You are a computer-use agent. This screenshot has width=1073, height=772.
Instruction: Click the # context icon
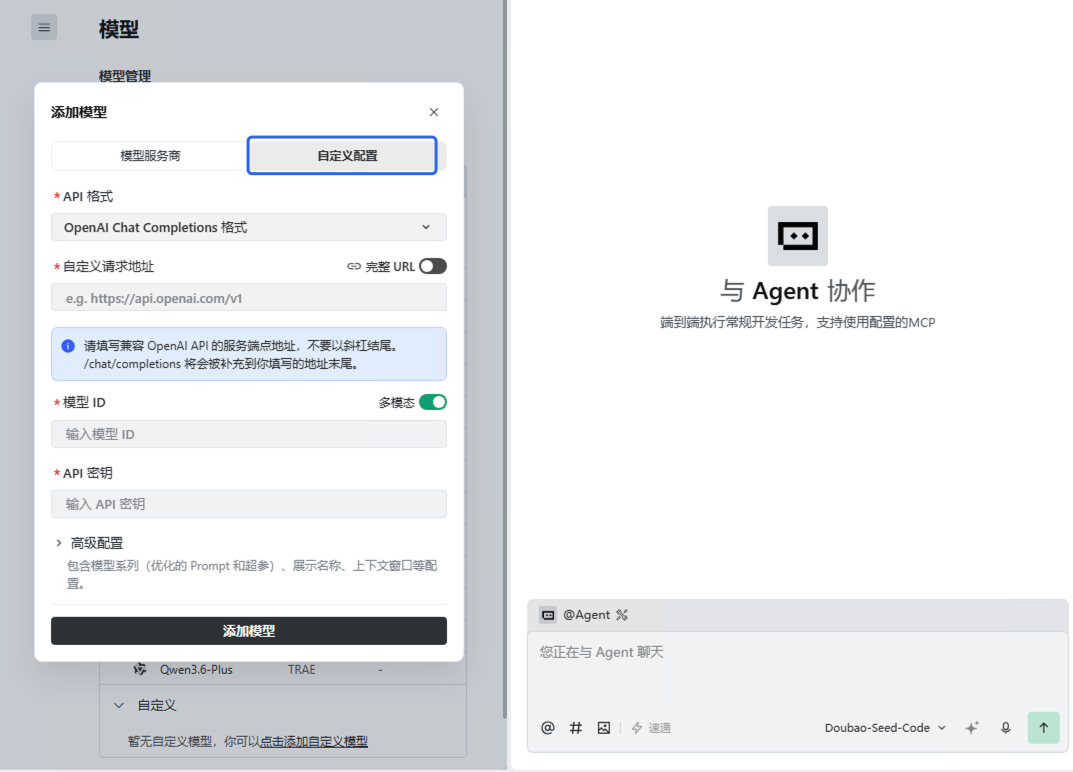tap(576, 728)
